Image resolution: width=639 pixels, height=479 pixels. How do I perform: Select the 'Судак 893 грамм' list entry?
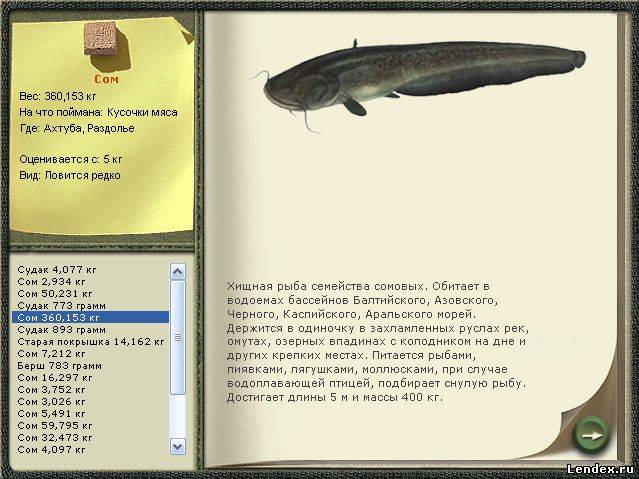click(62, 329)
